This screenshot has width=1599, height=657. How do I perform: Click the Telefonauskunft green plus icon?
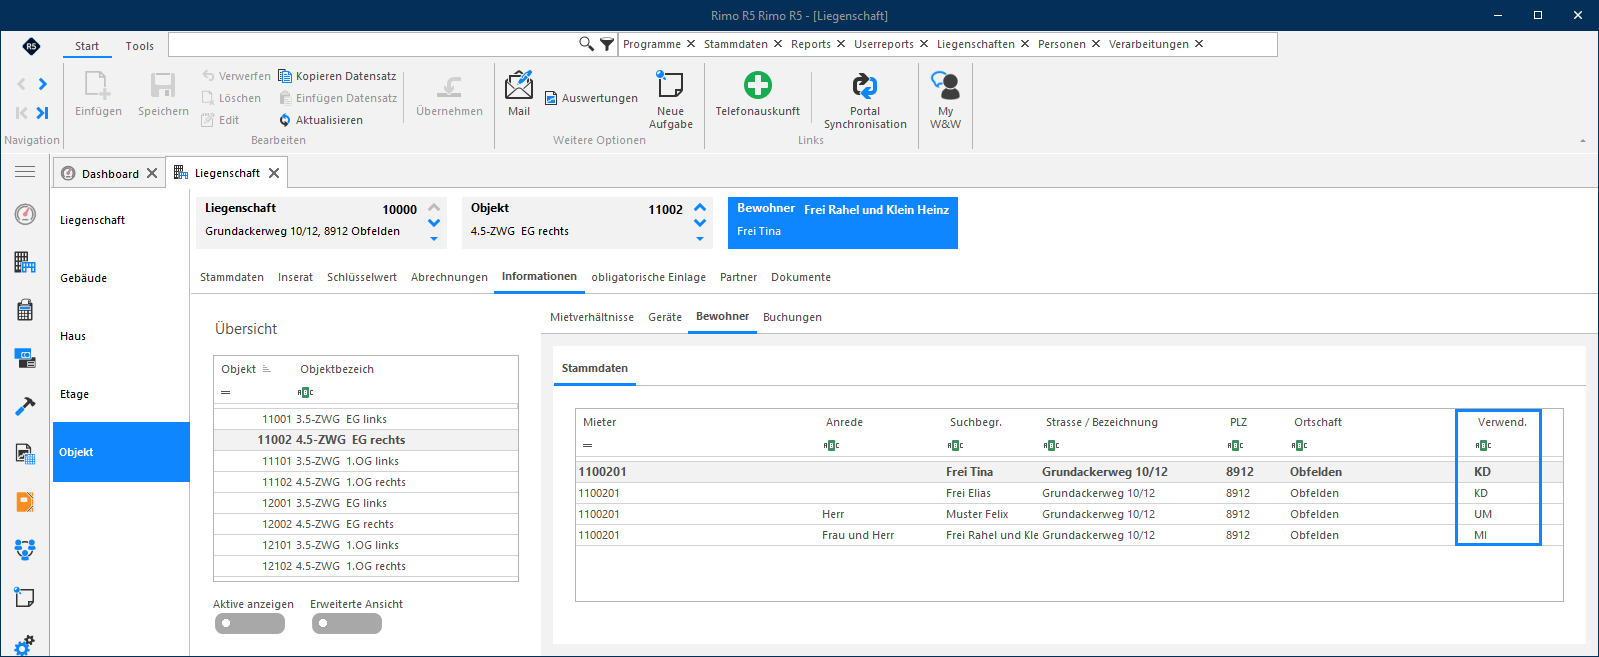(x=758, y=84)
